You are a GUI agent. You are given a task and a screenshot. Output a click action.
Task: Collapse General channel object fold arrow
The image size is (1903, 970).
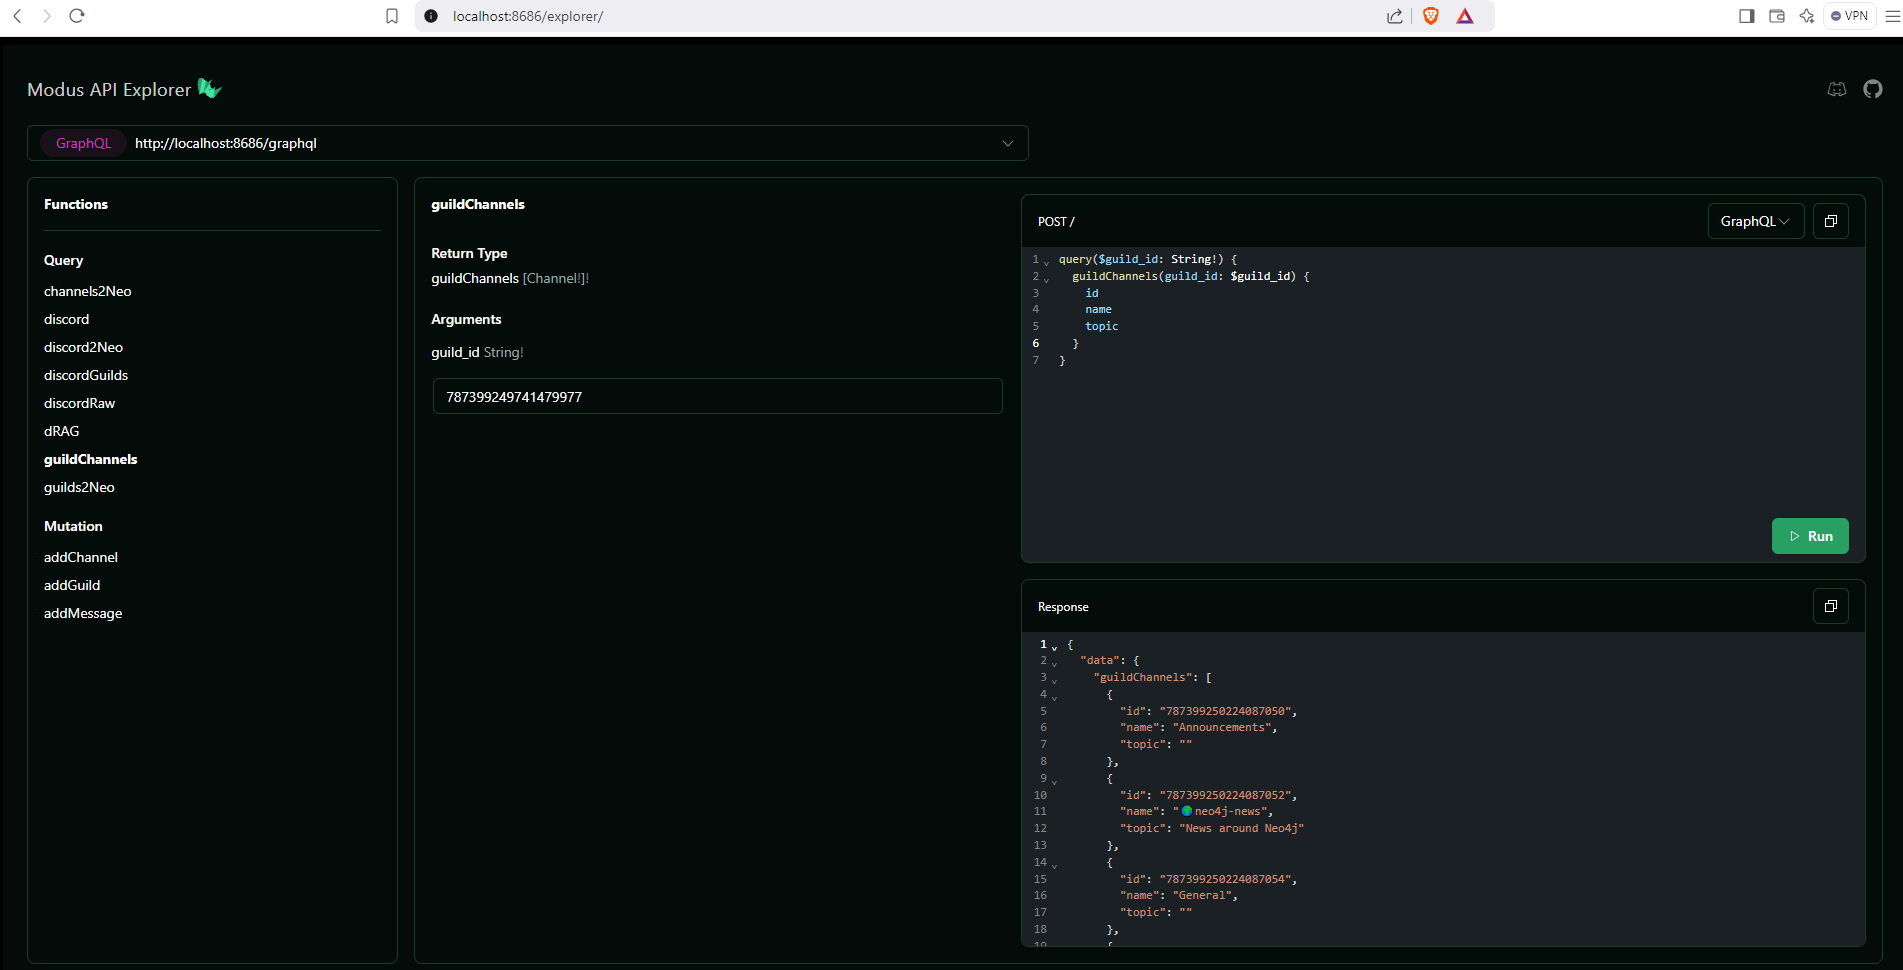[1054, 865]
